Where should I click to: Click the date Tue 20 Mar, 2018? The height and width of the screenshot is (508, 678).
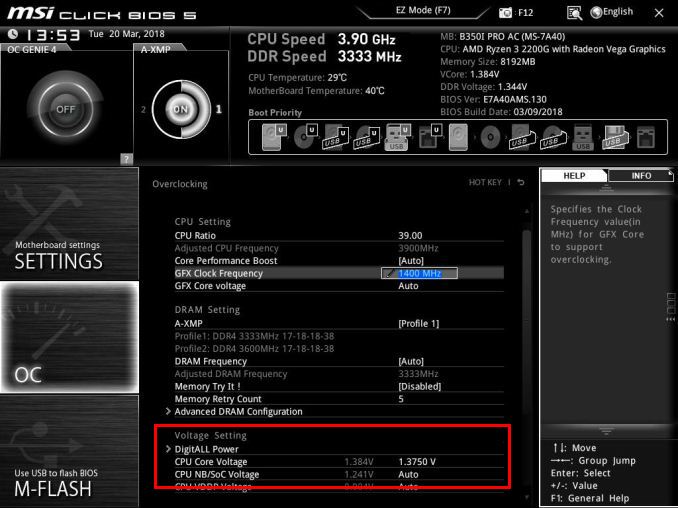(126, 34)
